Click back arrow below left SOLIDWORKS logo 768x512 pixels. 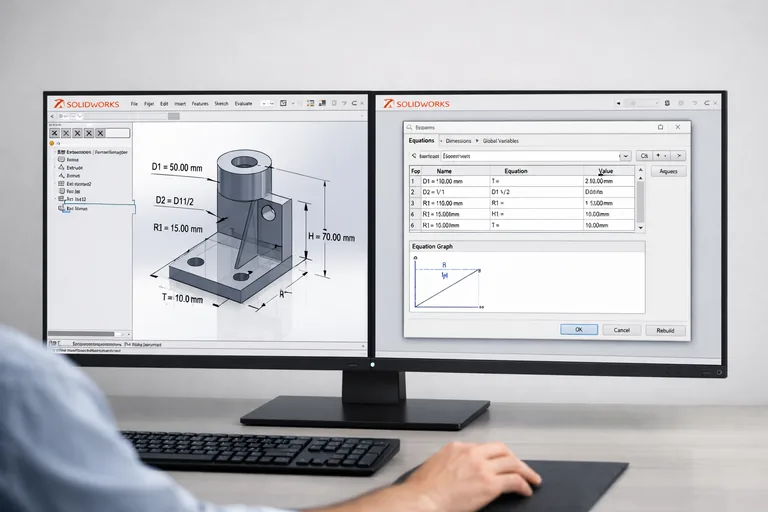click(52, 116)
